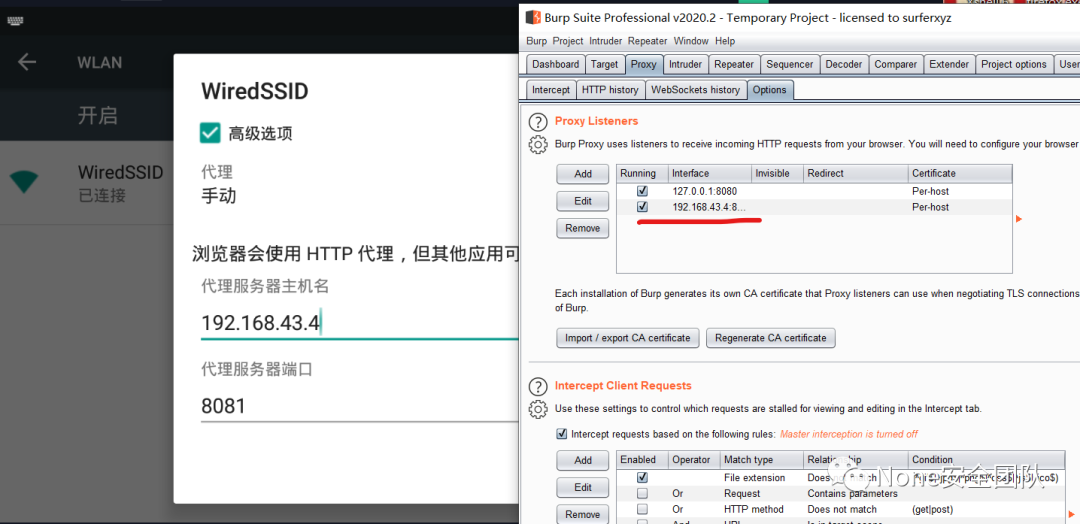This screenshot has height=524, width=1080.
Task: Open the Proxy Listeners settings gear
Action: [537, 145]
